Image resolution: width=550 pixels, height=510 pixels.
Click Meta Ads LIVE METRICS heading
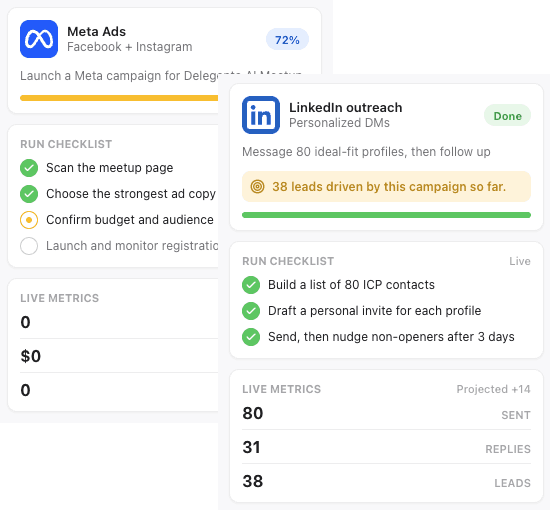pyautogui.click(x=60, y=298)
